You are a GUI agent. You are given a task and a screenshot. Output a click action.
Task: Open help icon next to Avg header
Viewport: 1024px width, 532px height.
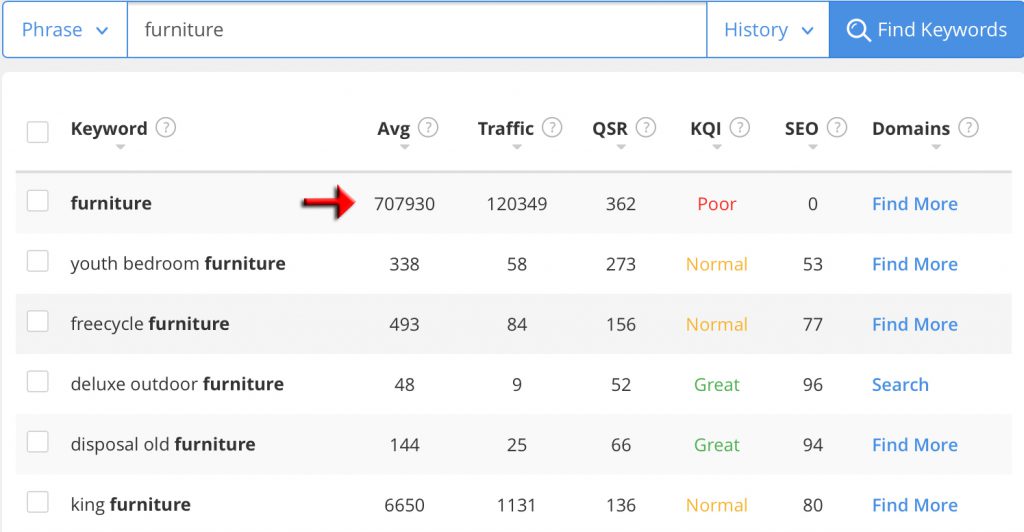click(x=428, y=127)
